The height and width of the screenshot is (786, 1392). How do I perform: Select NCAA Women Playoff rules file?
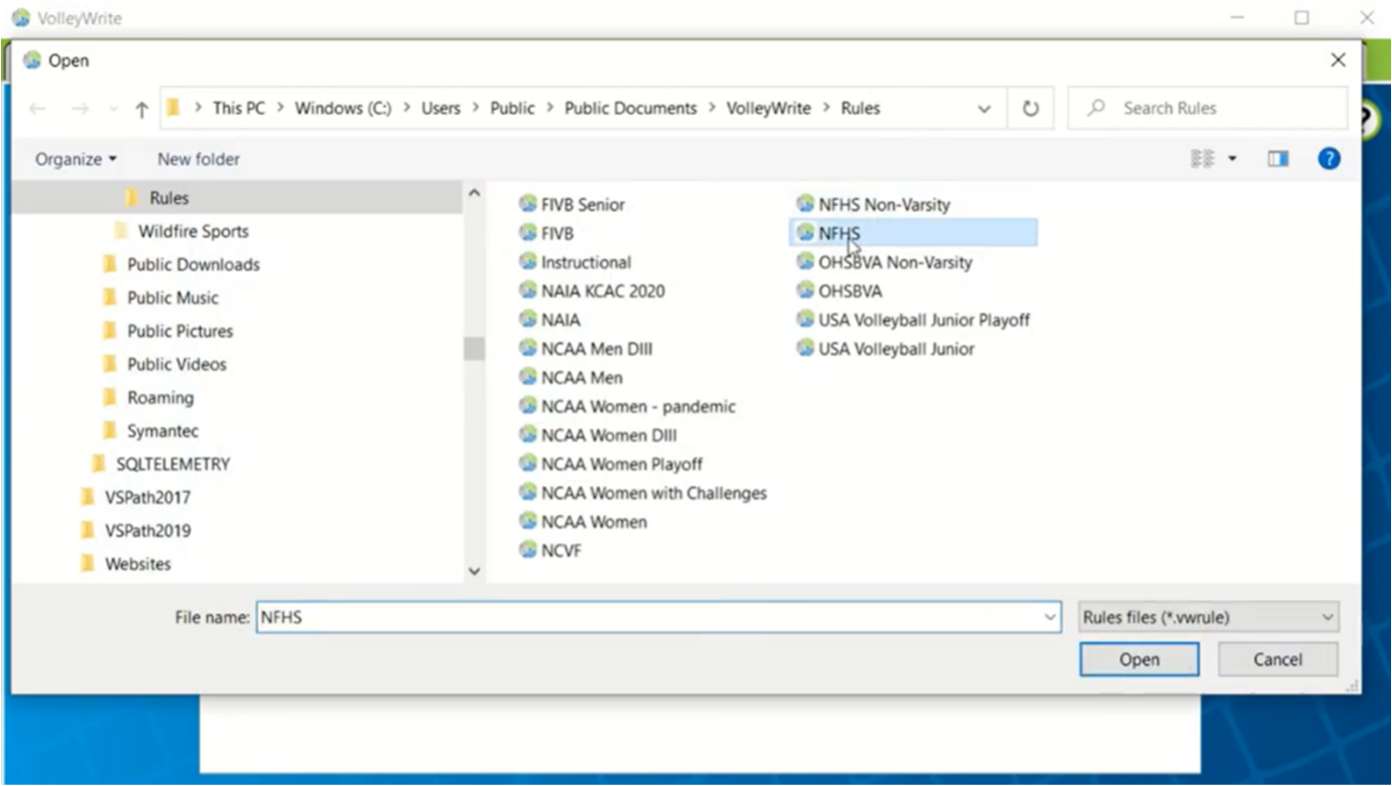611,464
